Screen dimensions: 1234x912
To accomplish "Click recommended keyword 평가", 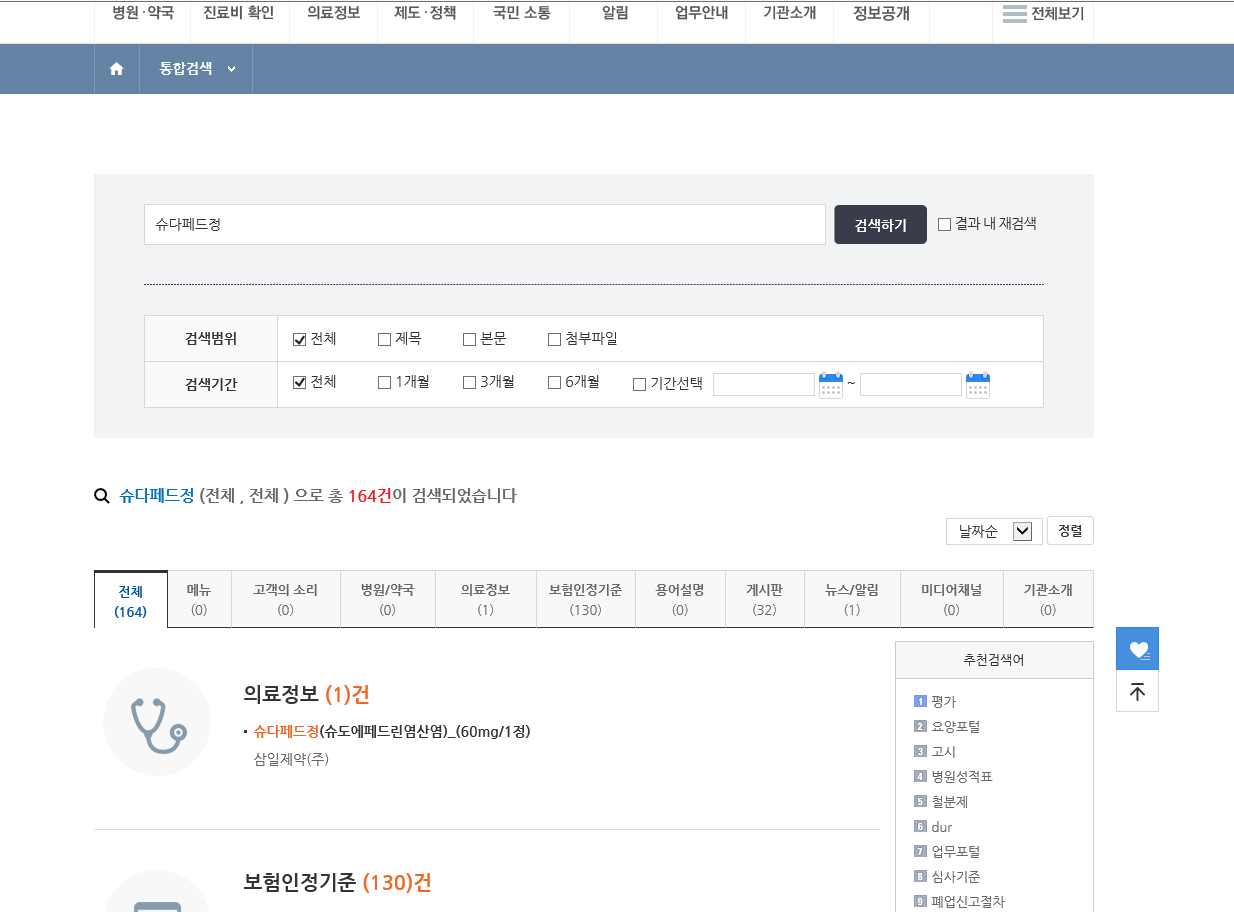I will tap(943, 701).
